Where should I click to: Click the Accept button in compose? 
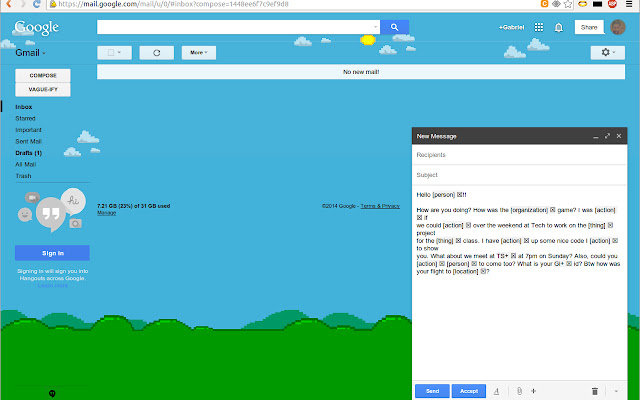(469, 391)
